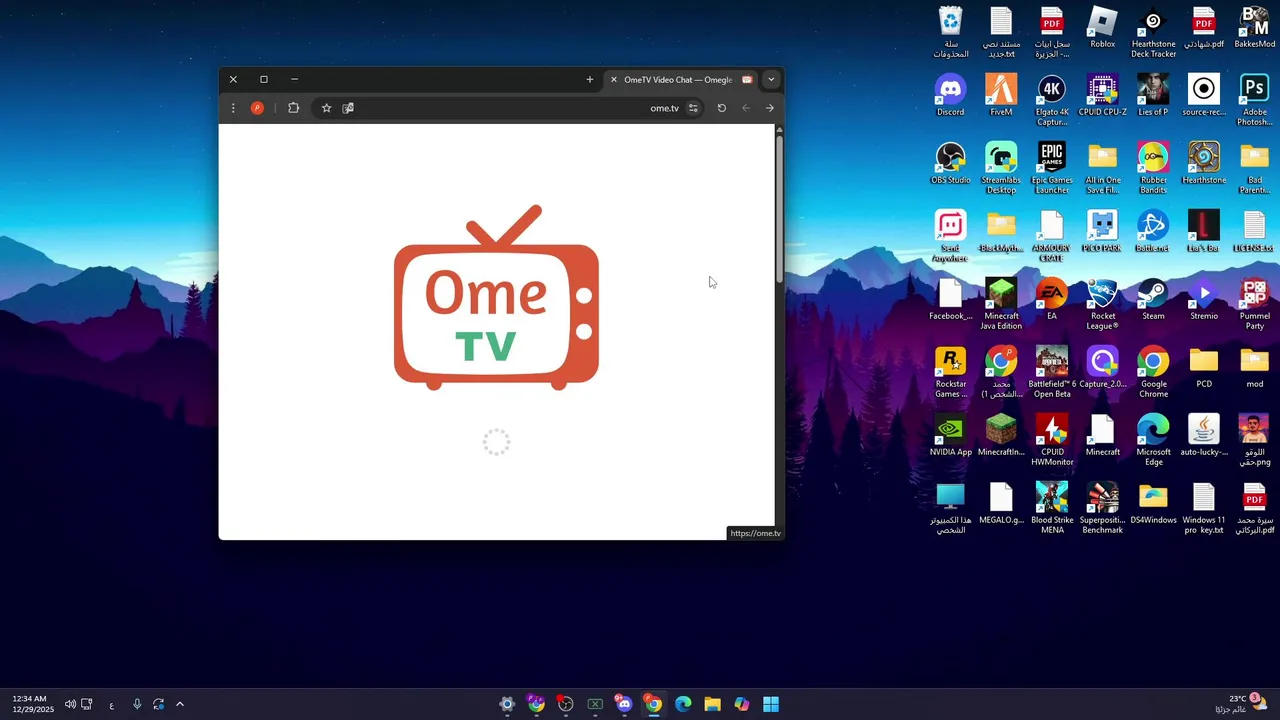The height and width of the screenshot is (720, 1280).
Task: Open the Hearthstone desktop shortcut
Action: [1204, 164]
